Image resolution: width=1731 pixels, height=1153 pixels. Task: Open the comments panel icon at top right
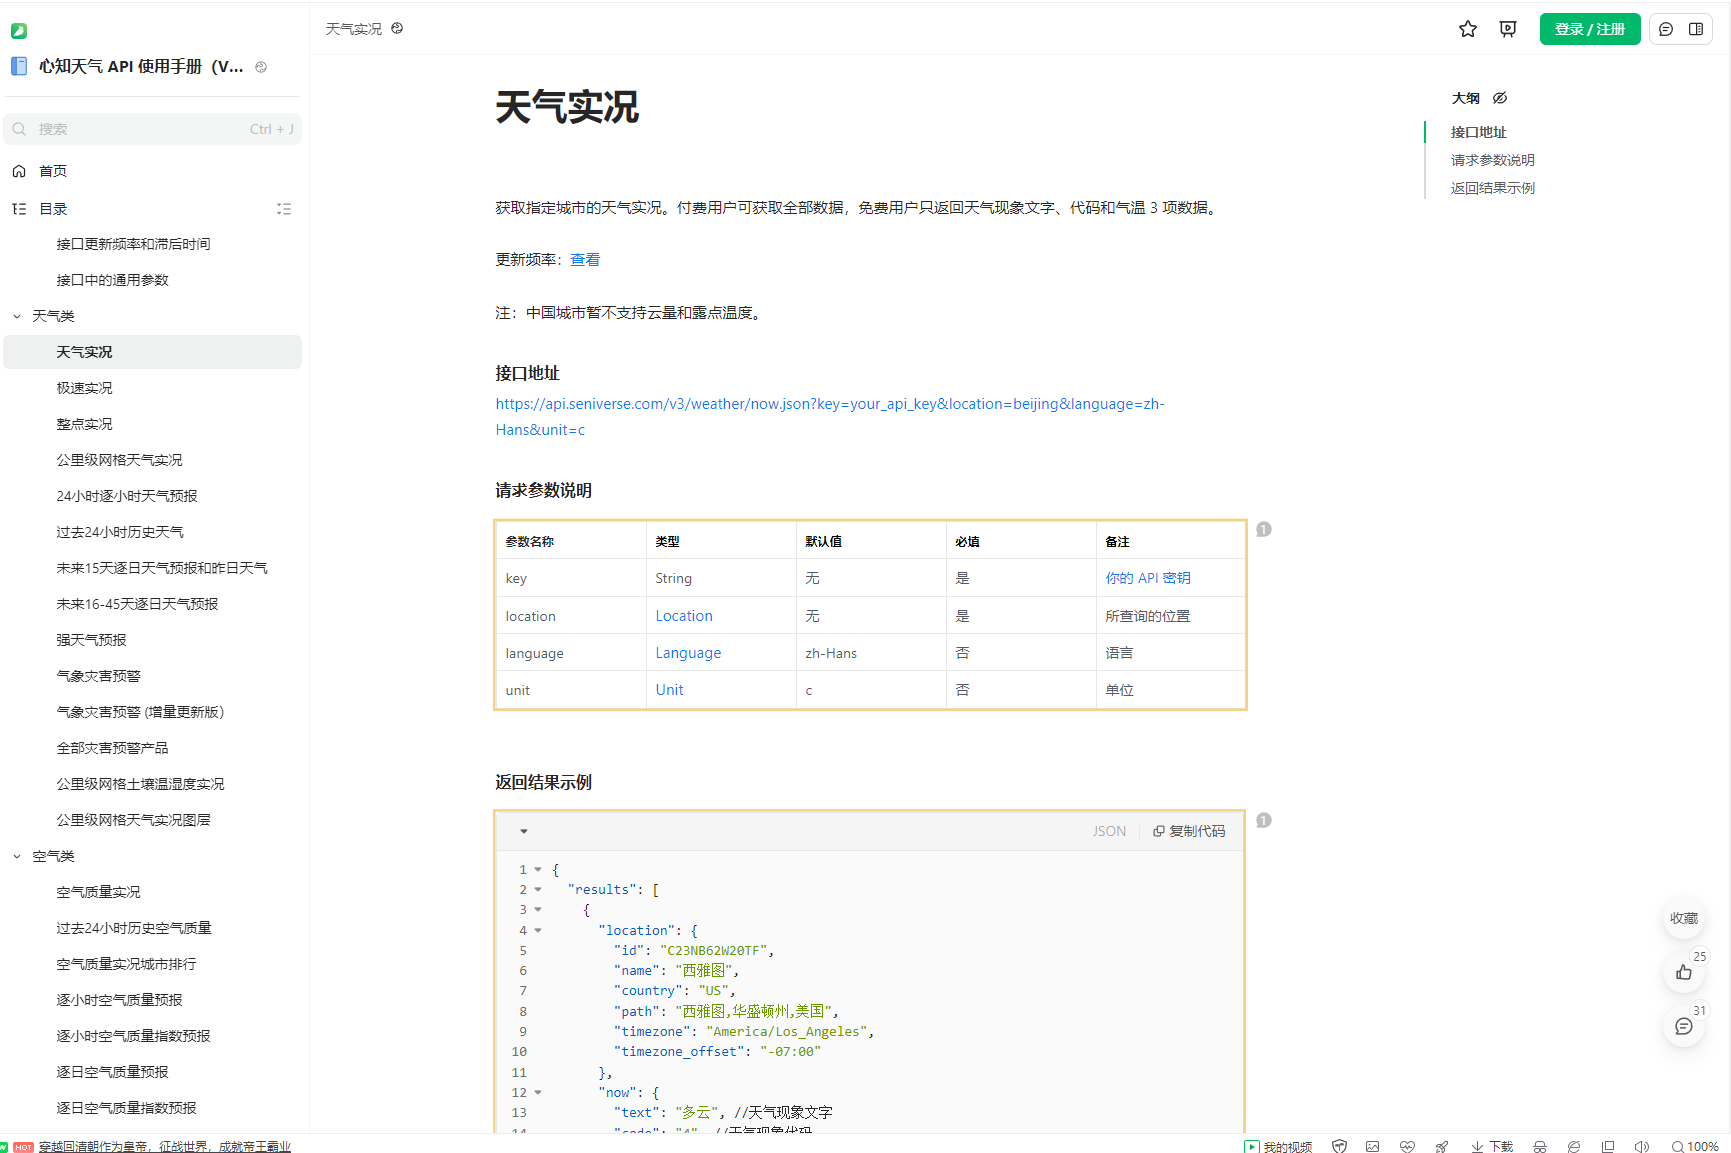1666,29
